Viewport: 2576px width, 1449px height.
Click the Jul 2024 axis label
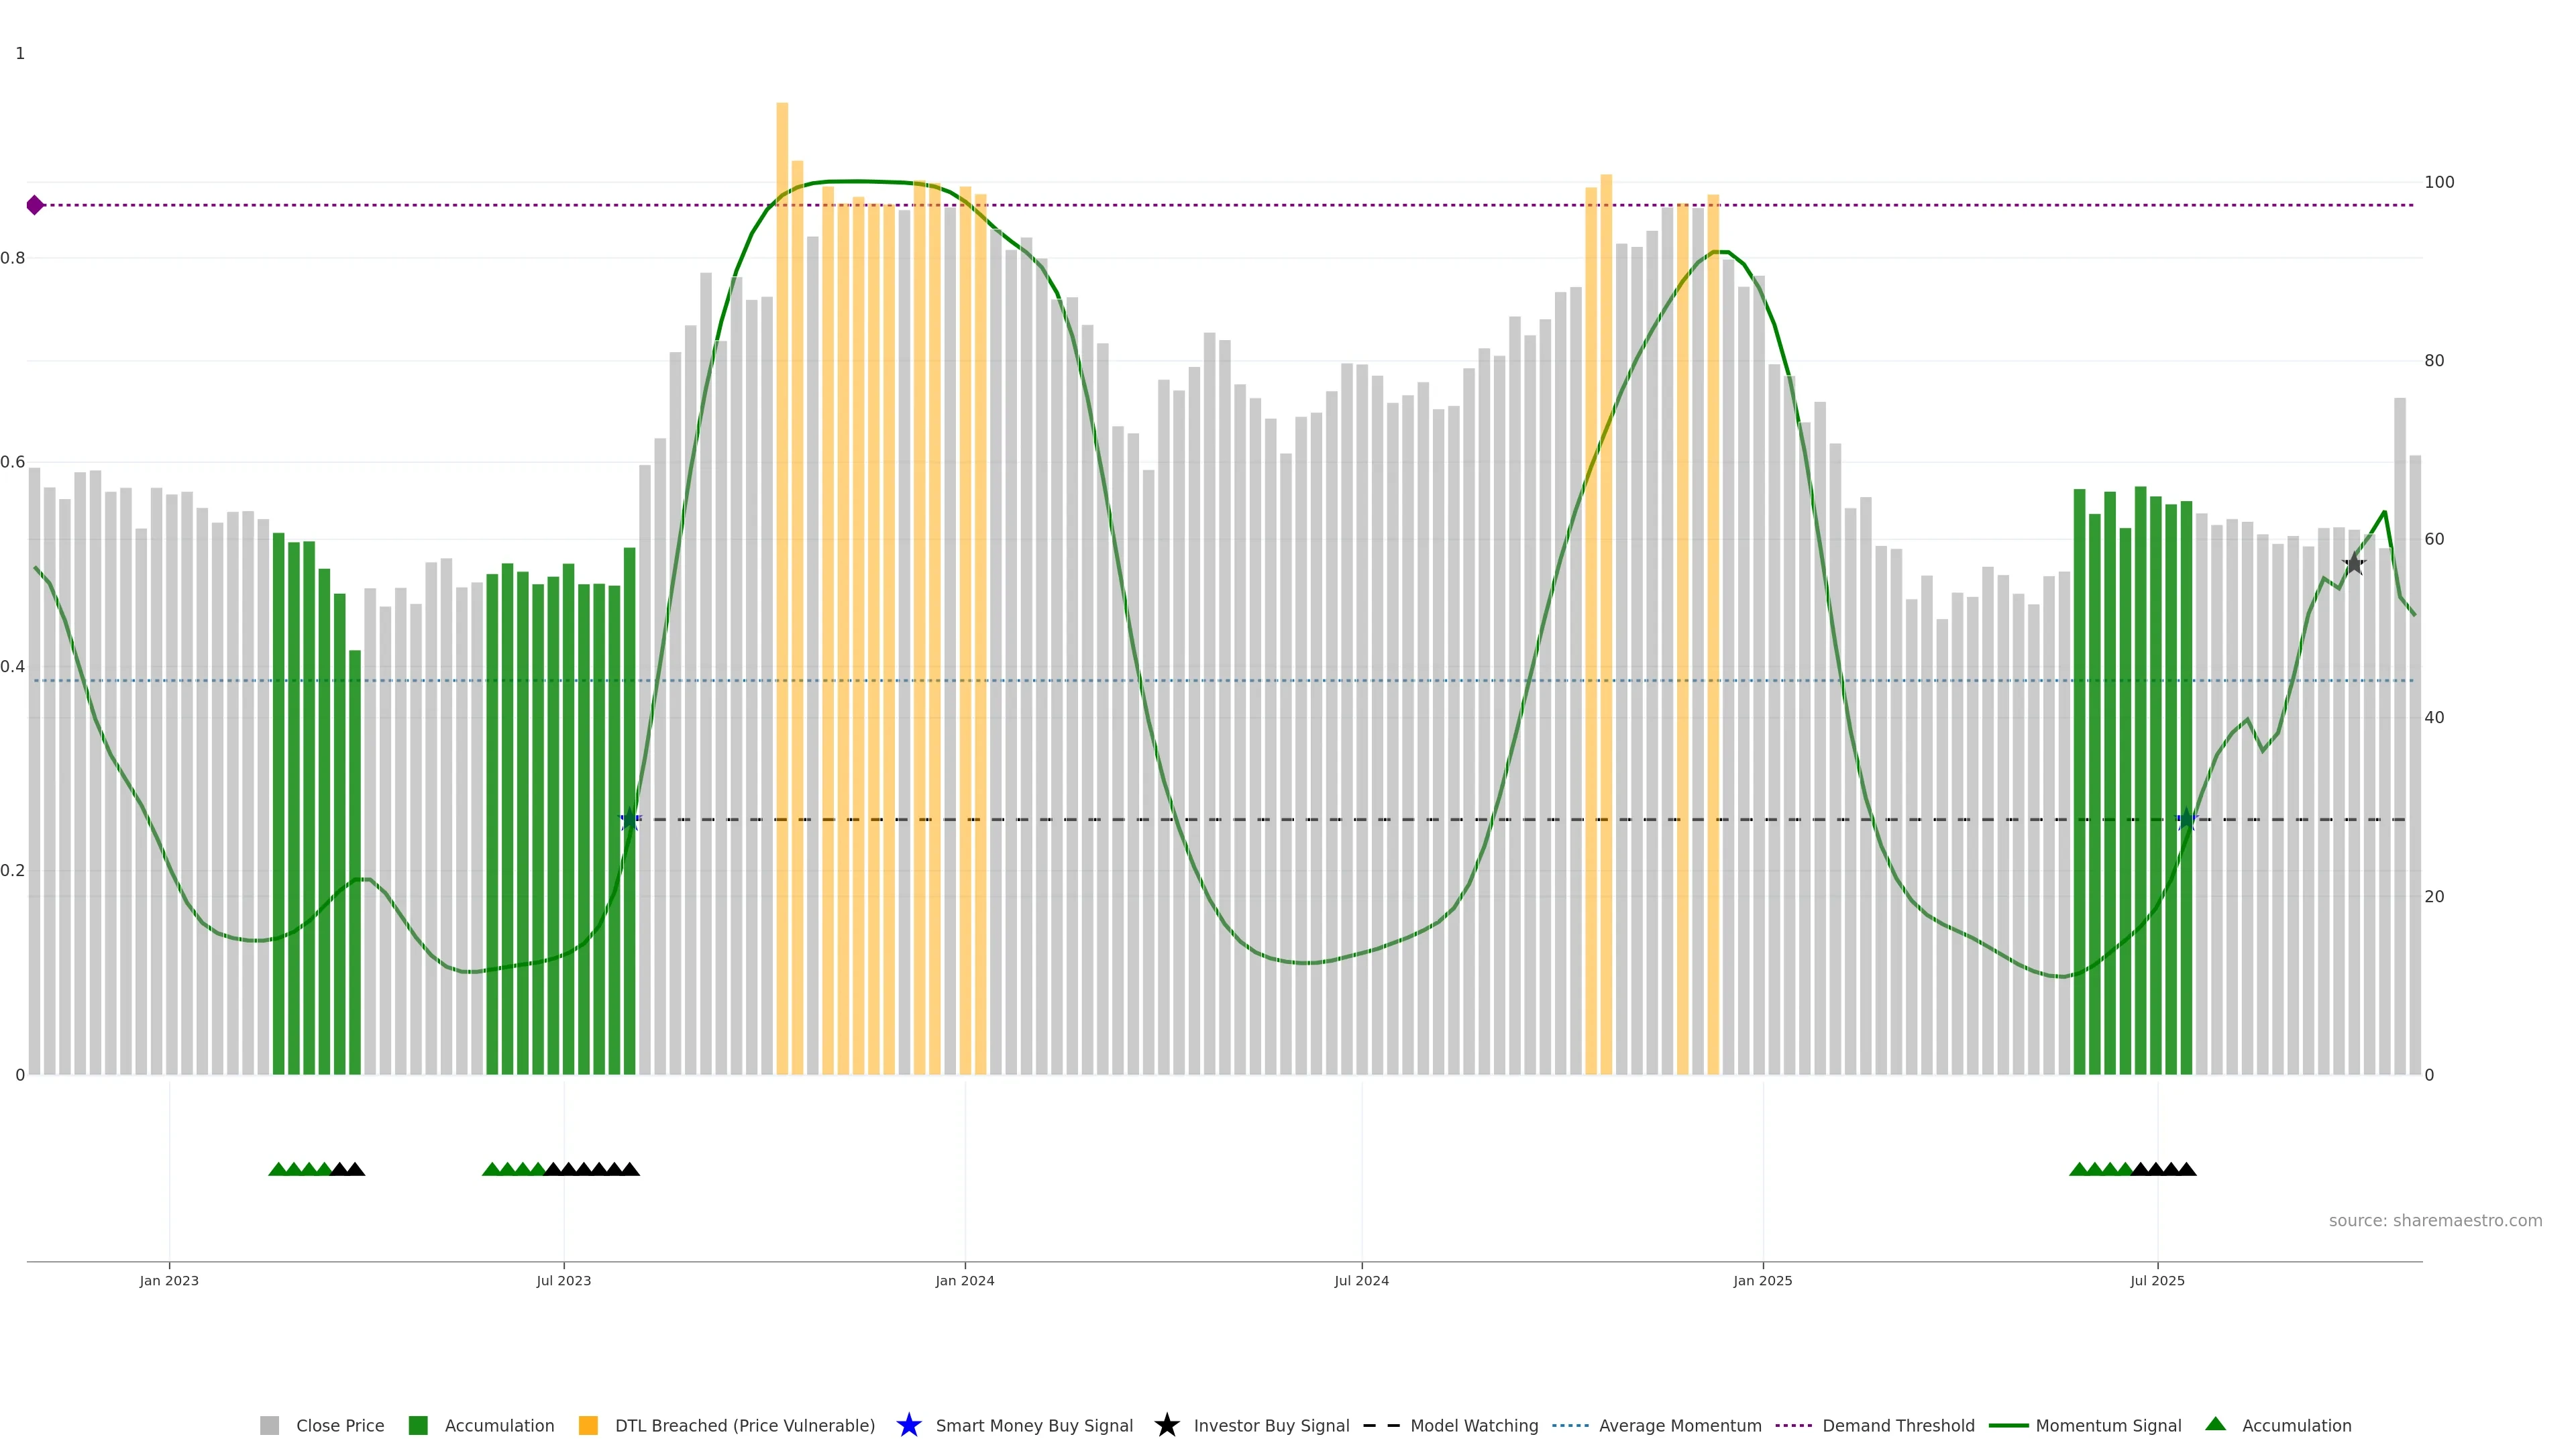[x=1361, y=1280]
